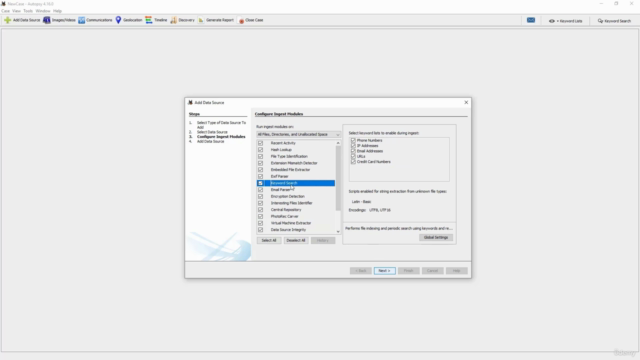The image size is (640, 360).
Task: Click the Deselect All button
Action: coord(296,240)
